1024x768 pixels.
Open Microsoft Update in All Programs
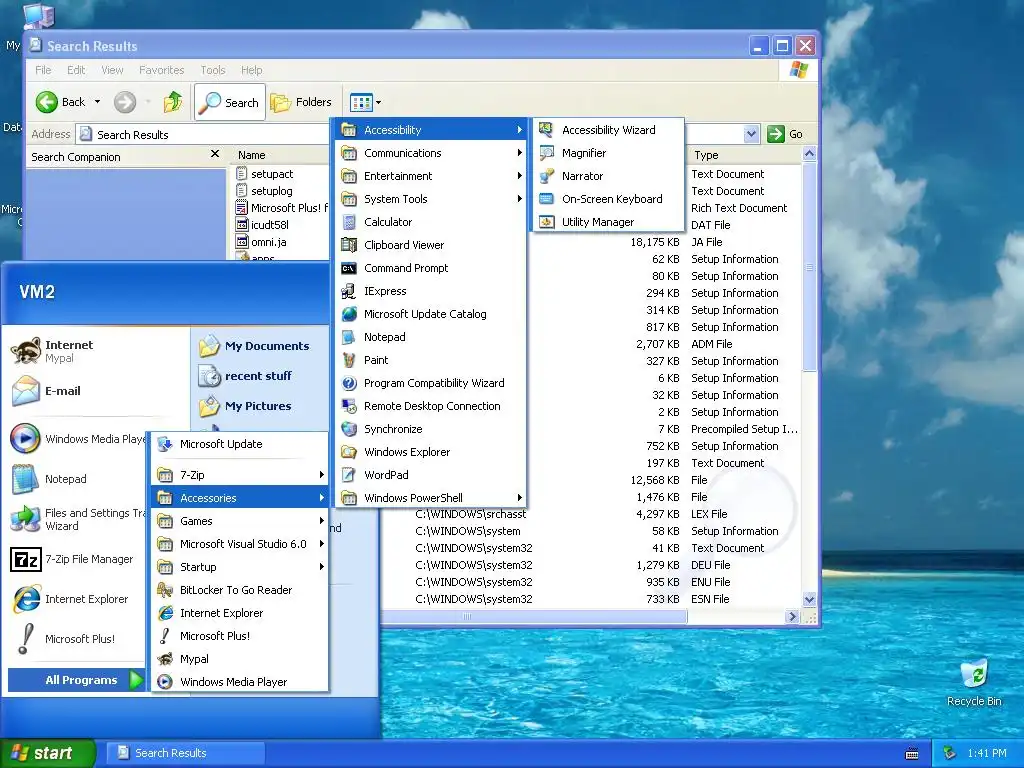tap(240, 444)
